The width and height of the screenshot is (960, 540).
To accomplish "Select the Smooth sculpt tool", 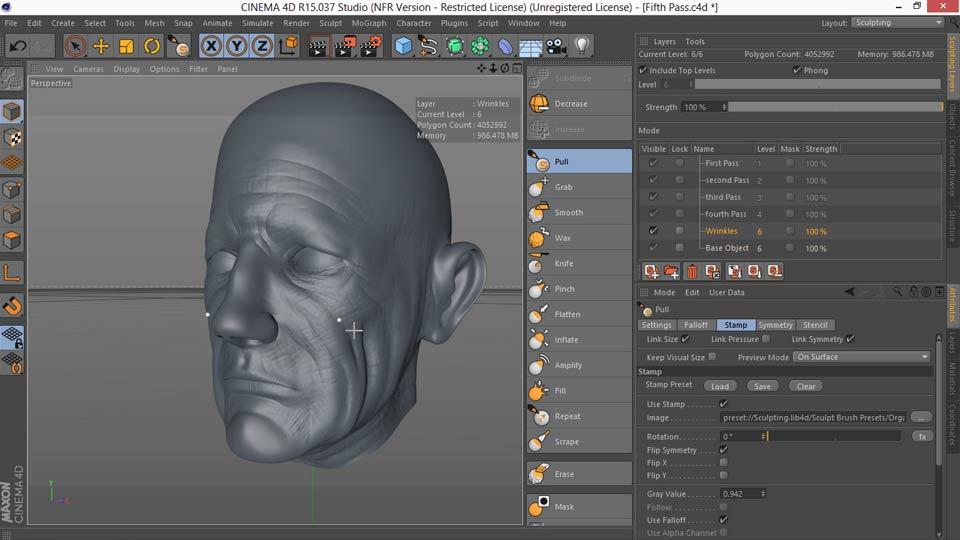I will click(x=568, y=213).
